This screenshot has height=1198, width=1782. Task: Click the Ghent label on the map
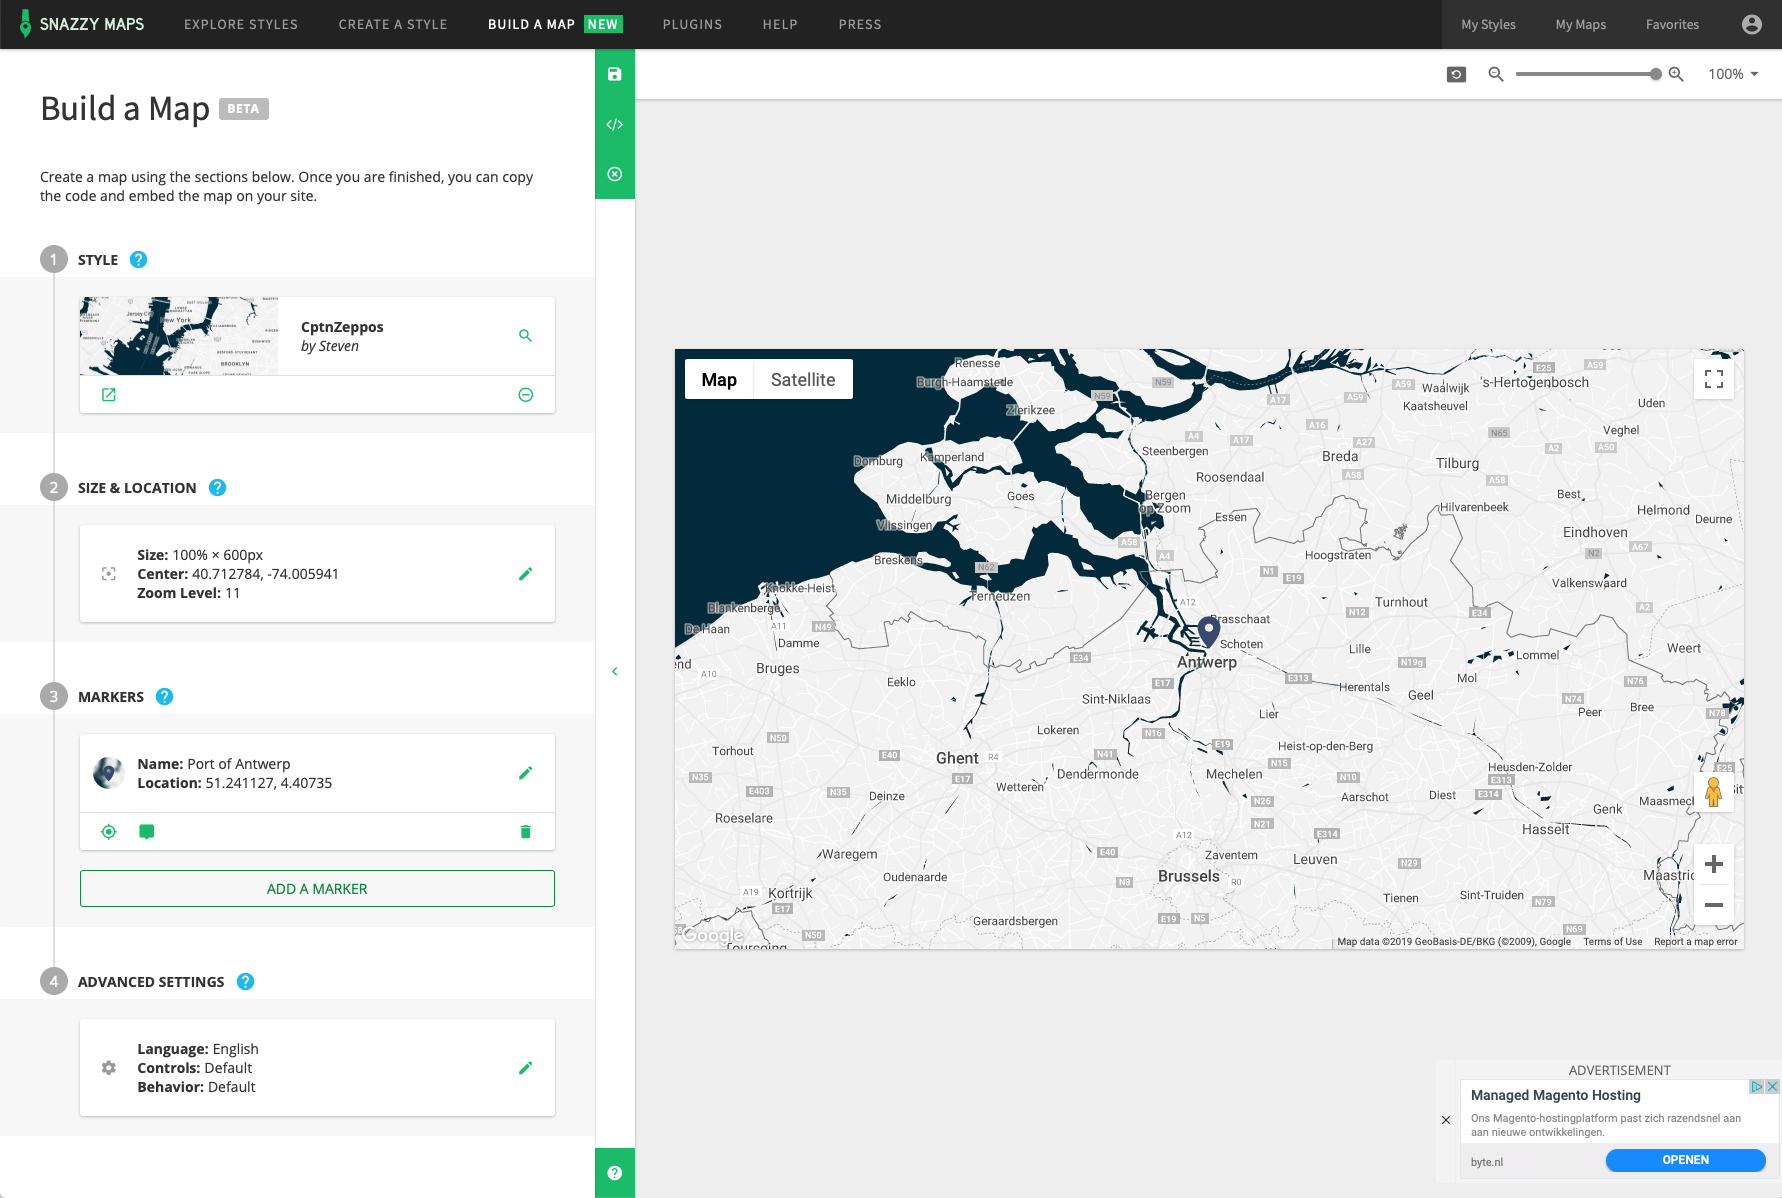(x=957, y=758)
